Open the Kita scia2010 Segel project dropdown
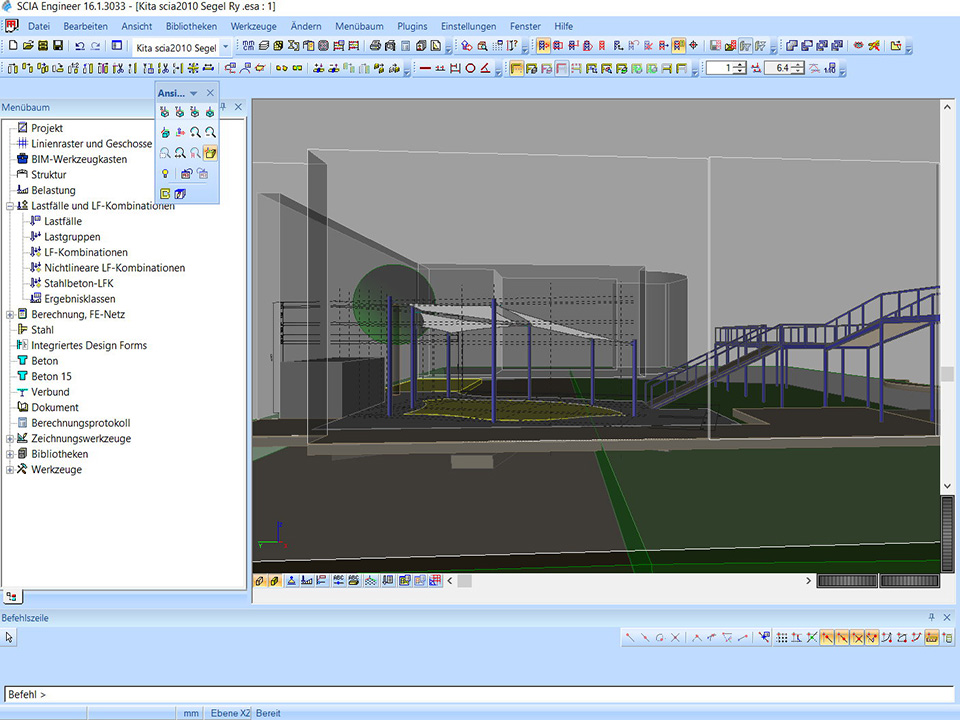 point(225,46)
